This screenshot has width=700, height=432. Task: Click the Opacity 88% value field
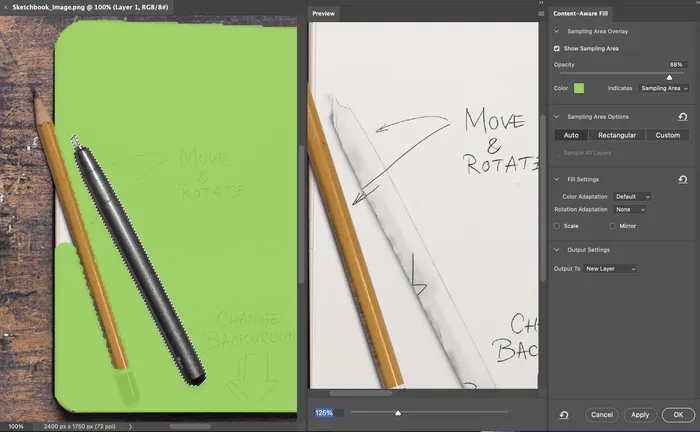[678, 65]
